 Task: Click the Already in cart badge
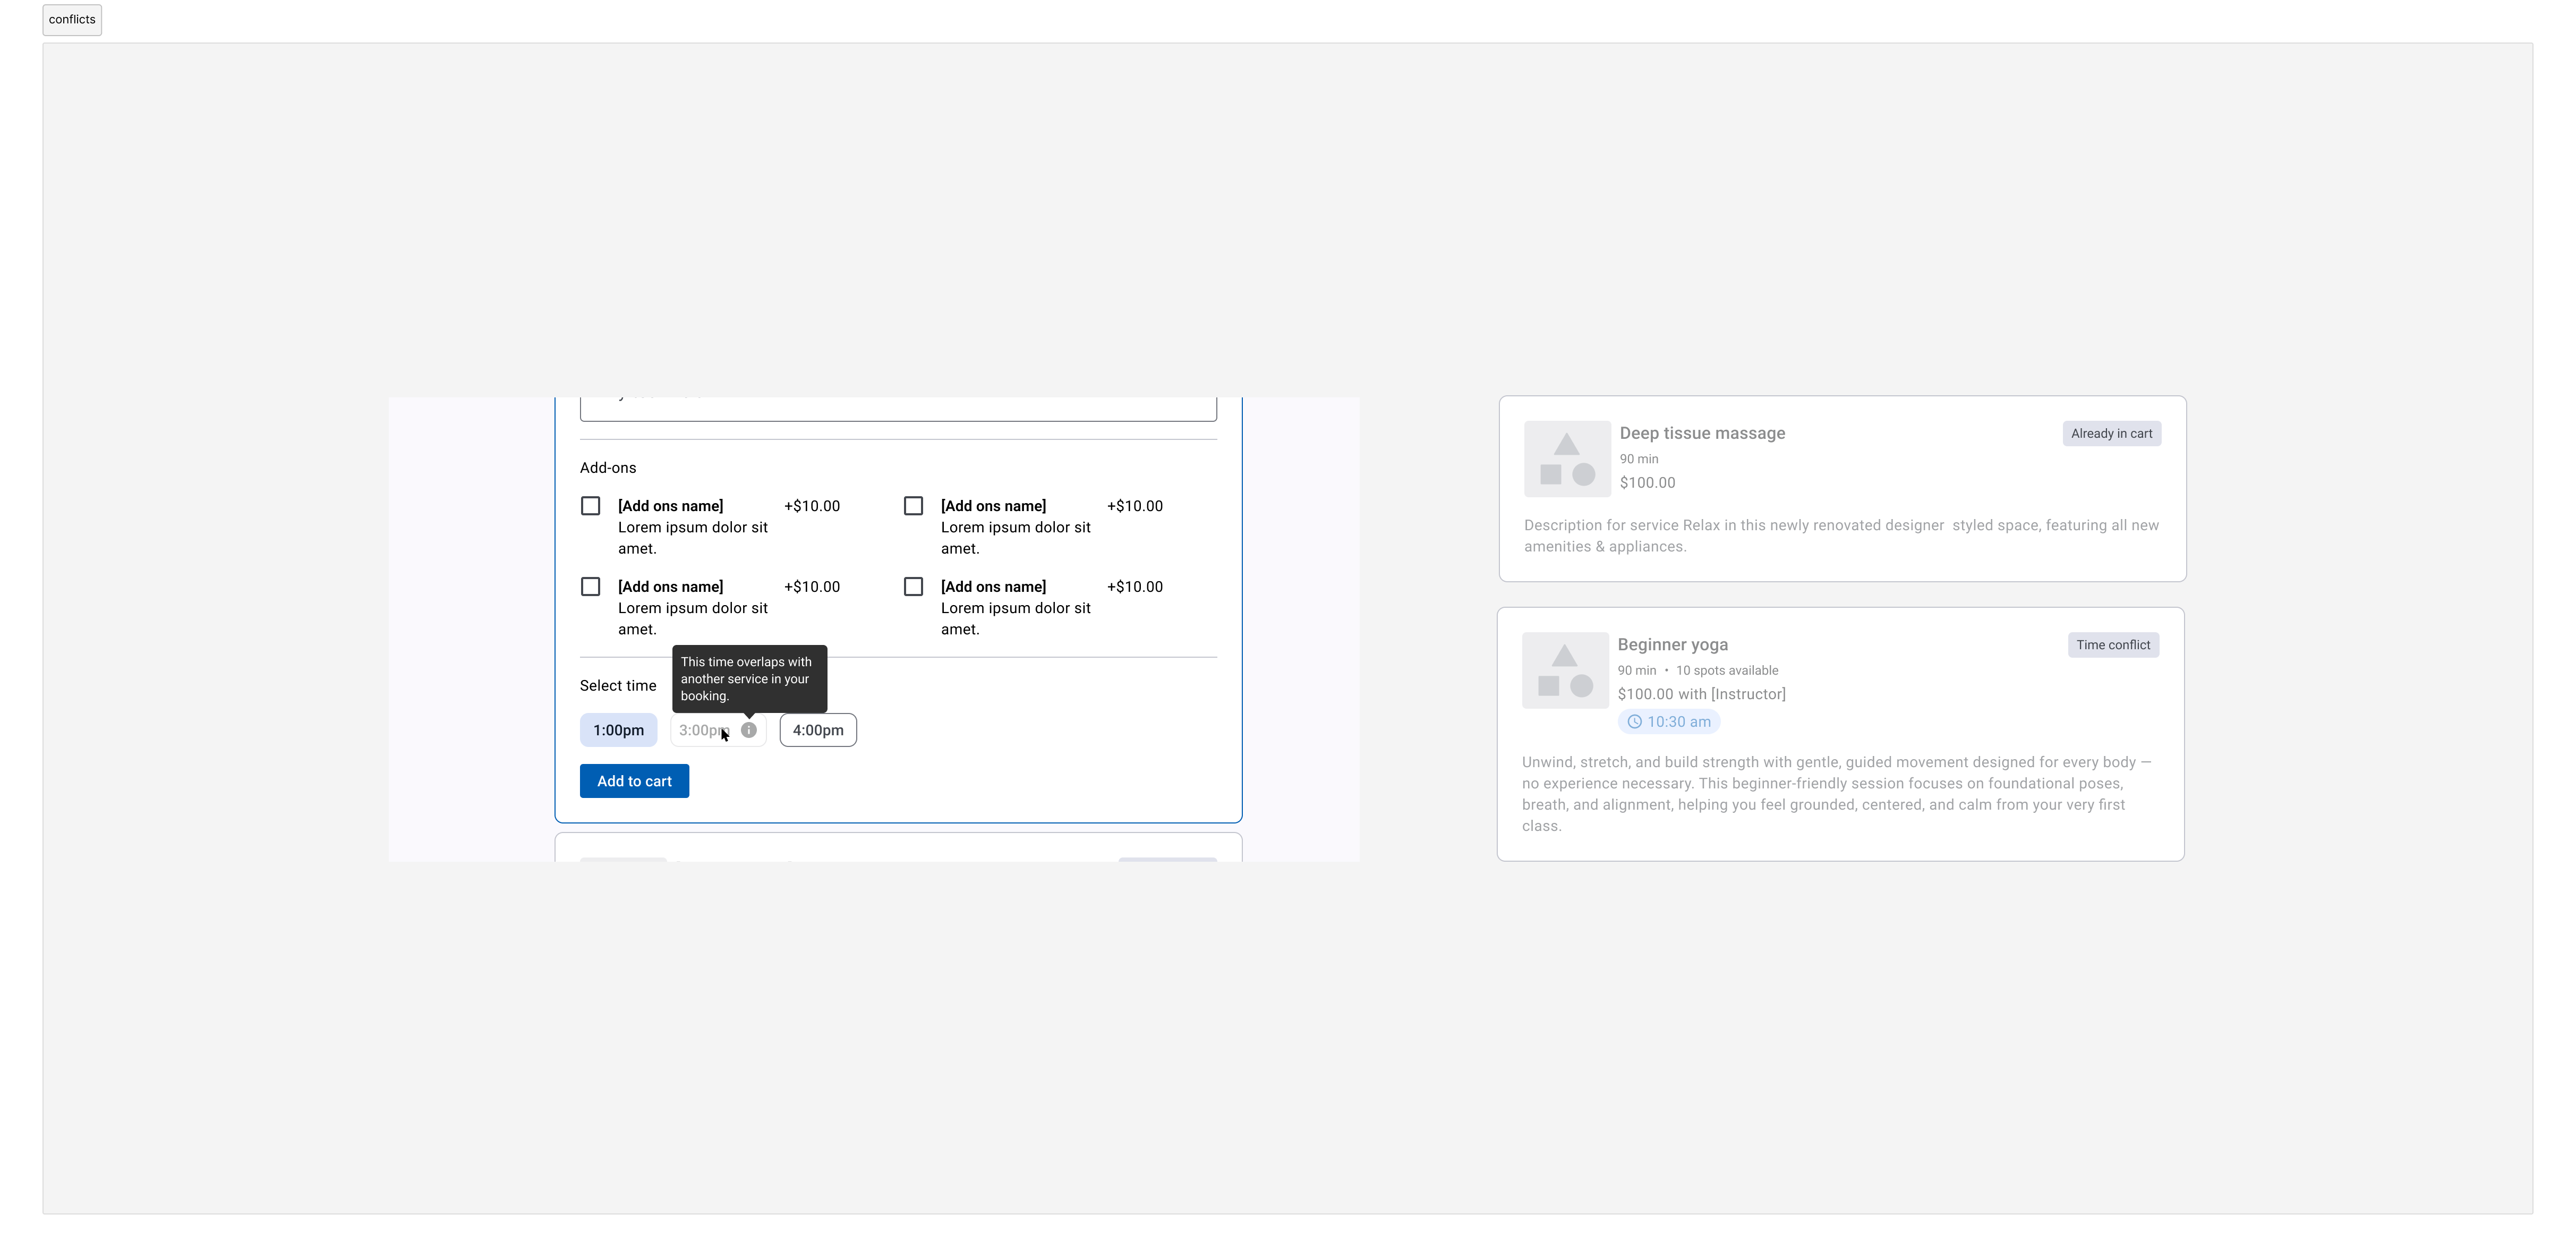point(2111,433)
